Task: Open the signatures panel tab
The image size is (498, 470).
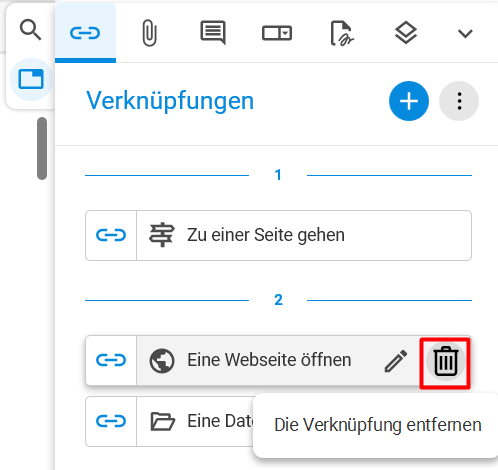Action: pyautogui.click(x=342, y=33)
